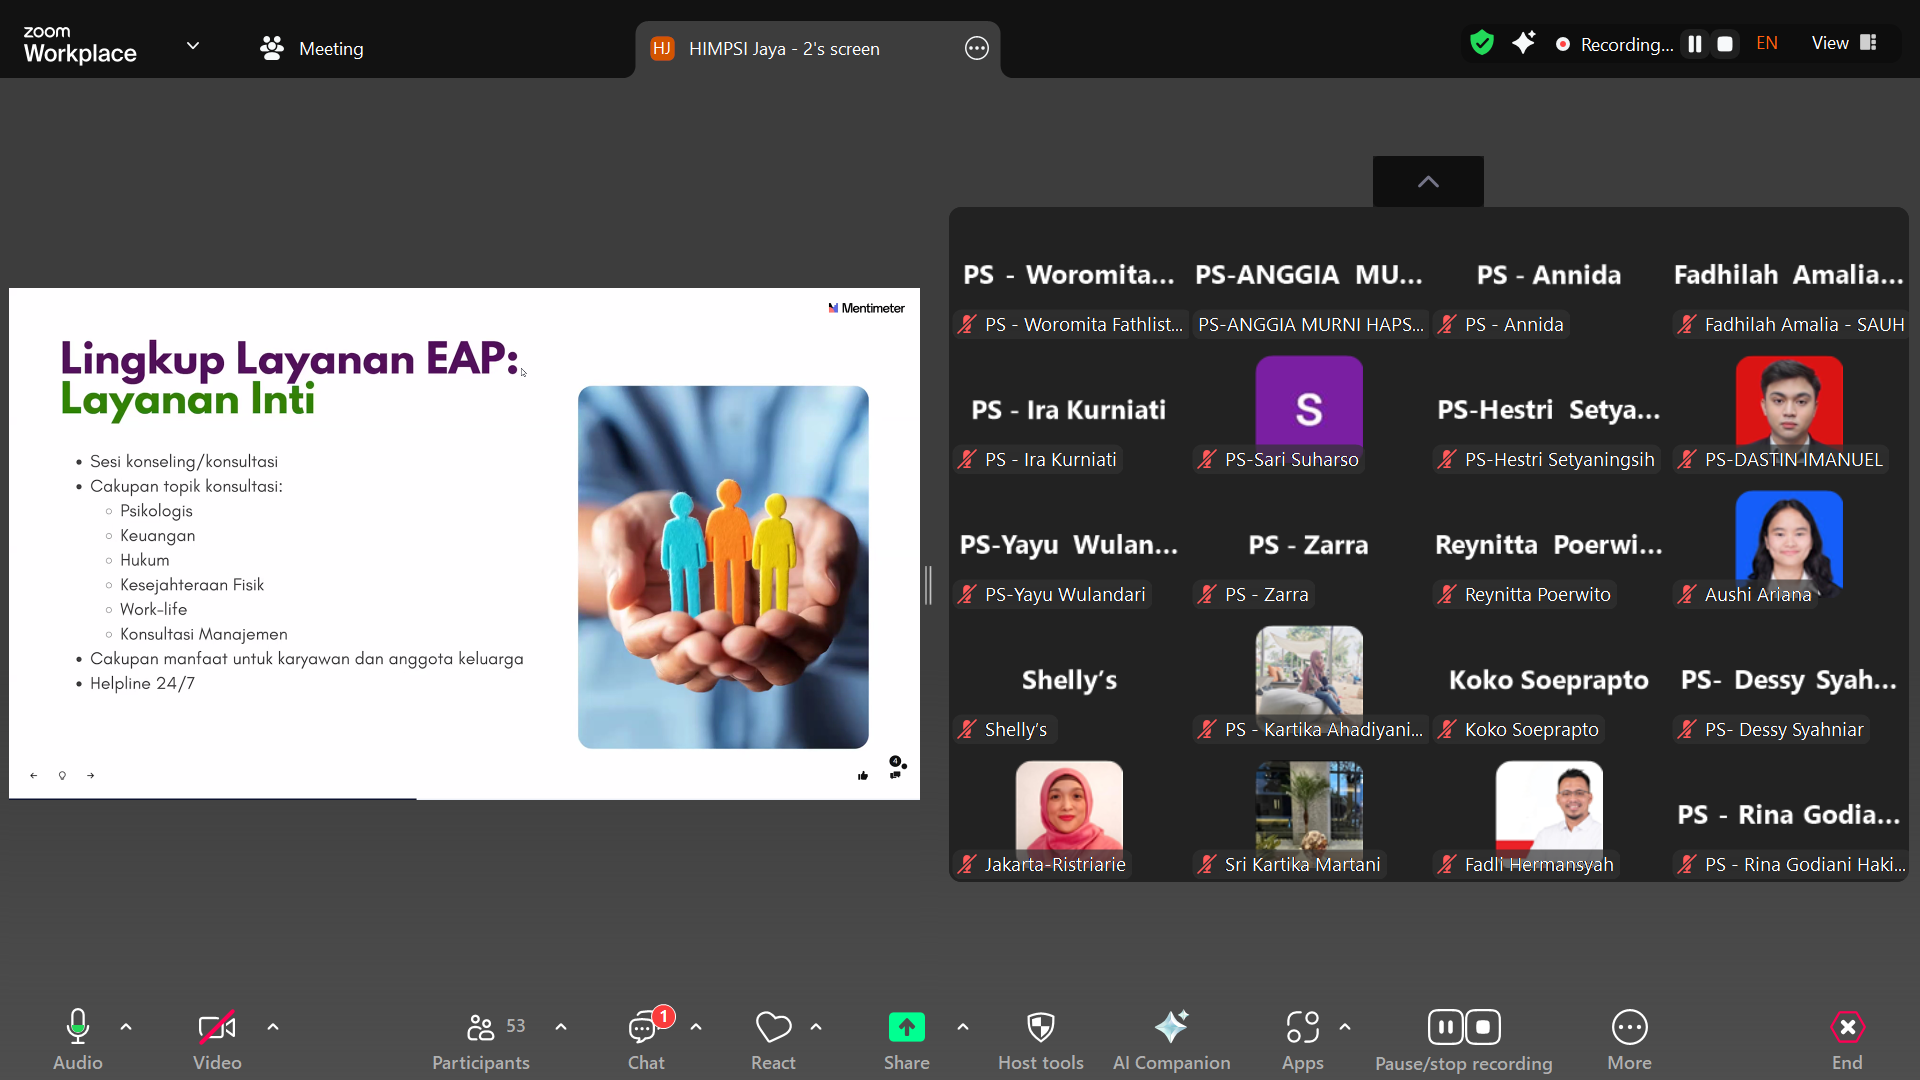Click the Mentimeter logo on the slide
The height and width of the screenshot is (1080, 1920).
coord(866,308)
